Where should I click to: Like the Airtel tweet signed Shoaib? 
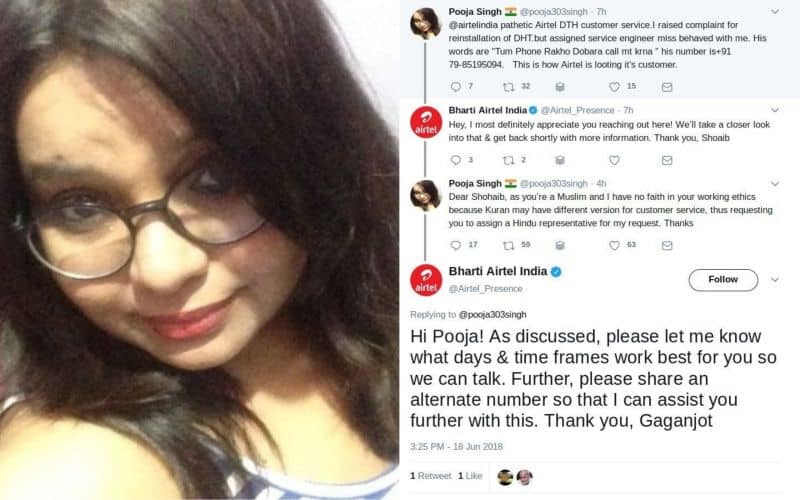pos(614,160)
